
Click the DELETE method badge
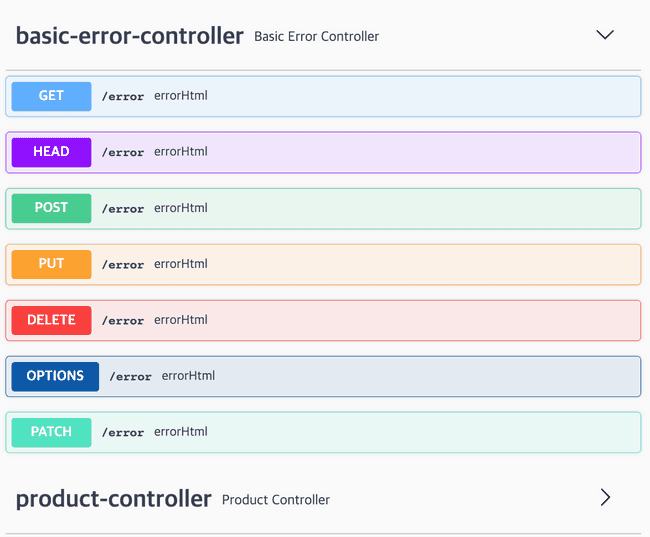point(51,320)
